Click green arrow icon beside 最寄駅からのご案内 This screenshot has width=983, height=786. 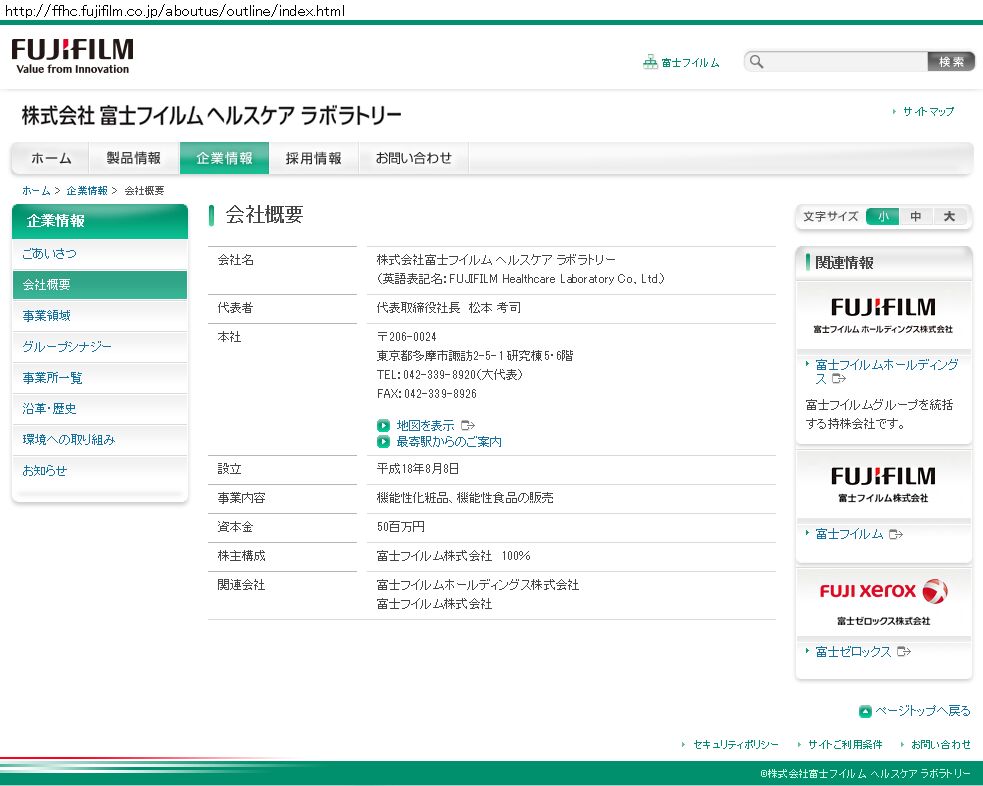[383, 441]
